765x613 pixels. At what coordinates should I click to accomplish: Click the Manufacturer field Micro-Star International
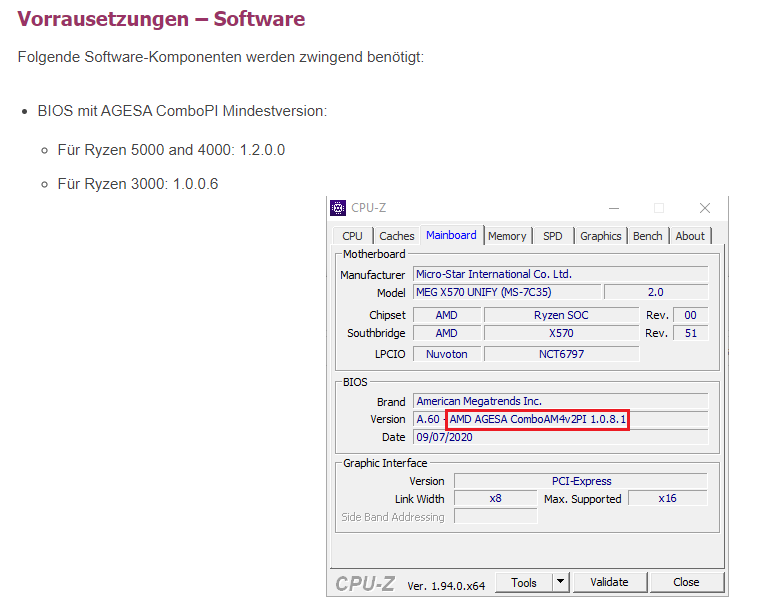pyautogui.click(x=561, y=274)
